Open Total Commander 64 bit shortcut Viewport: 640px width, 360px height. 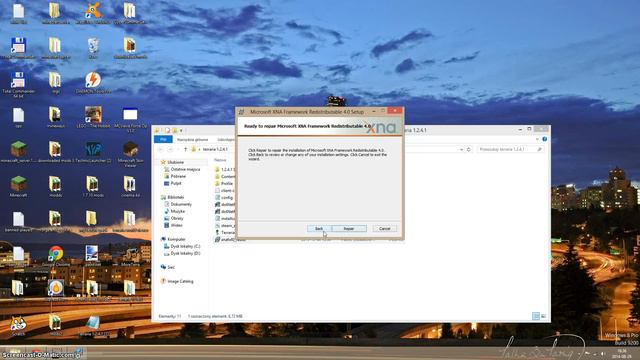(x=18, y=84)
